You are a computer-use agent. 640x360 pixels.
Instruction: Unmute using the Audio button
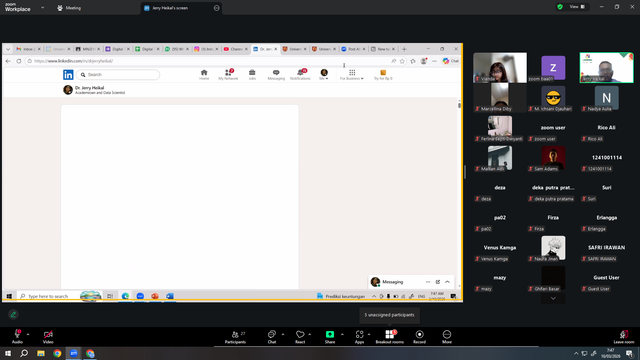point(17,337)
